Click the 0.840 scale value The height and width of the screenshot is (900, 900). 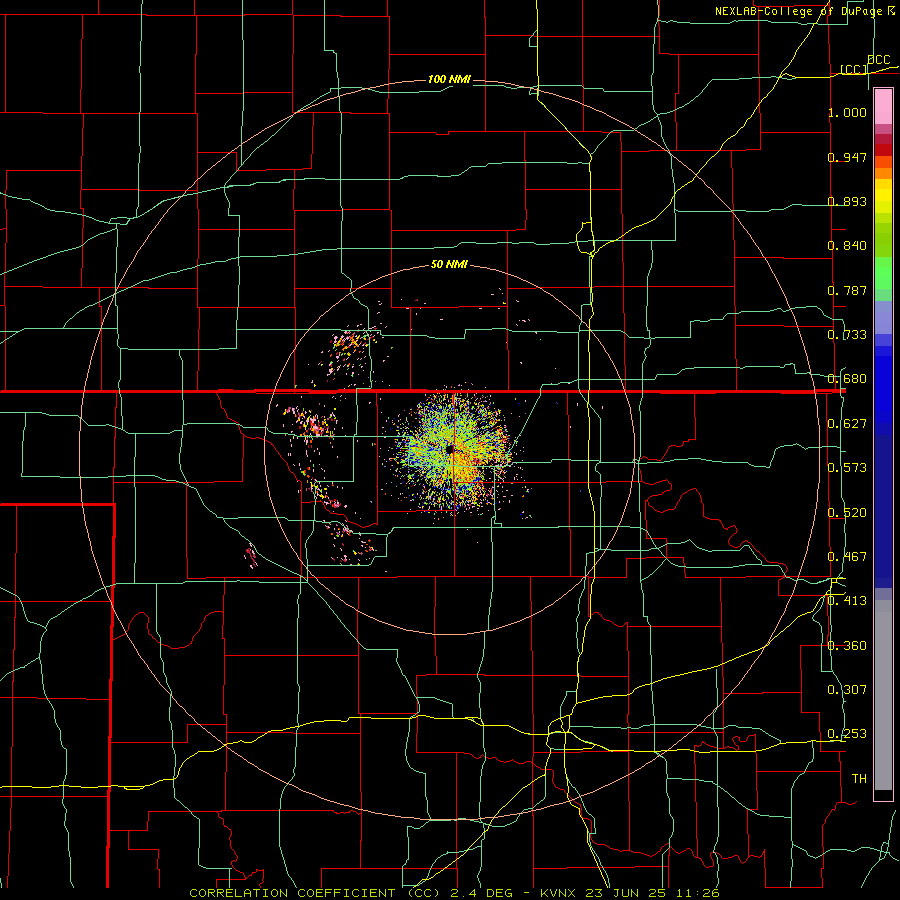[x=847, y=246]
